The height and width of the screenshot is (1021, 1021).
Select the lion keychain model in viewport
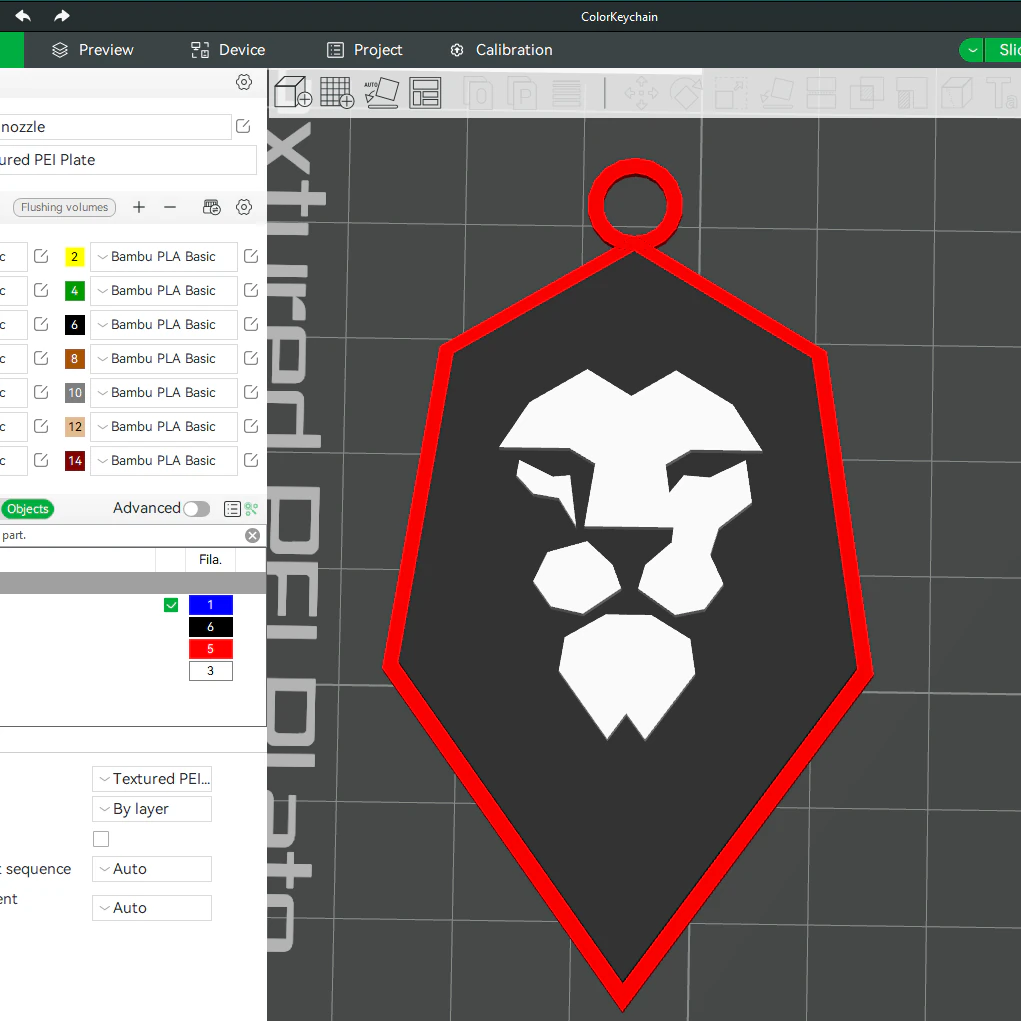coord(628,586)
